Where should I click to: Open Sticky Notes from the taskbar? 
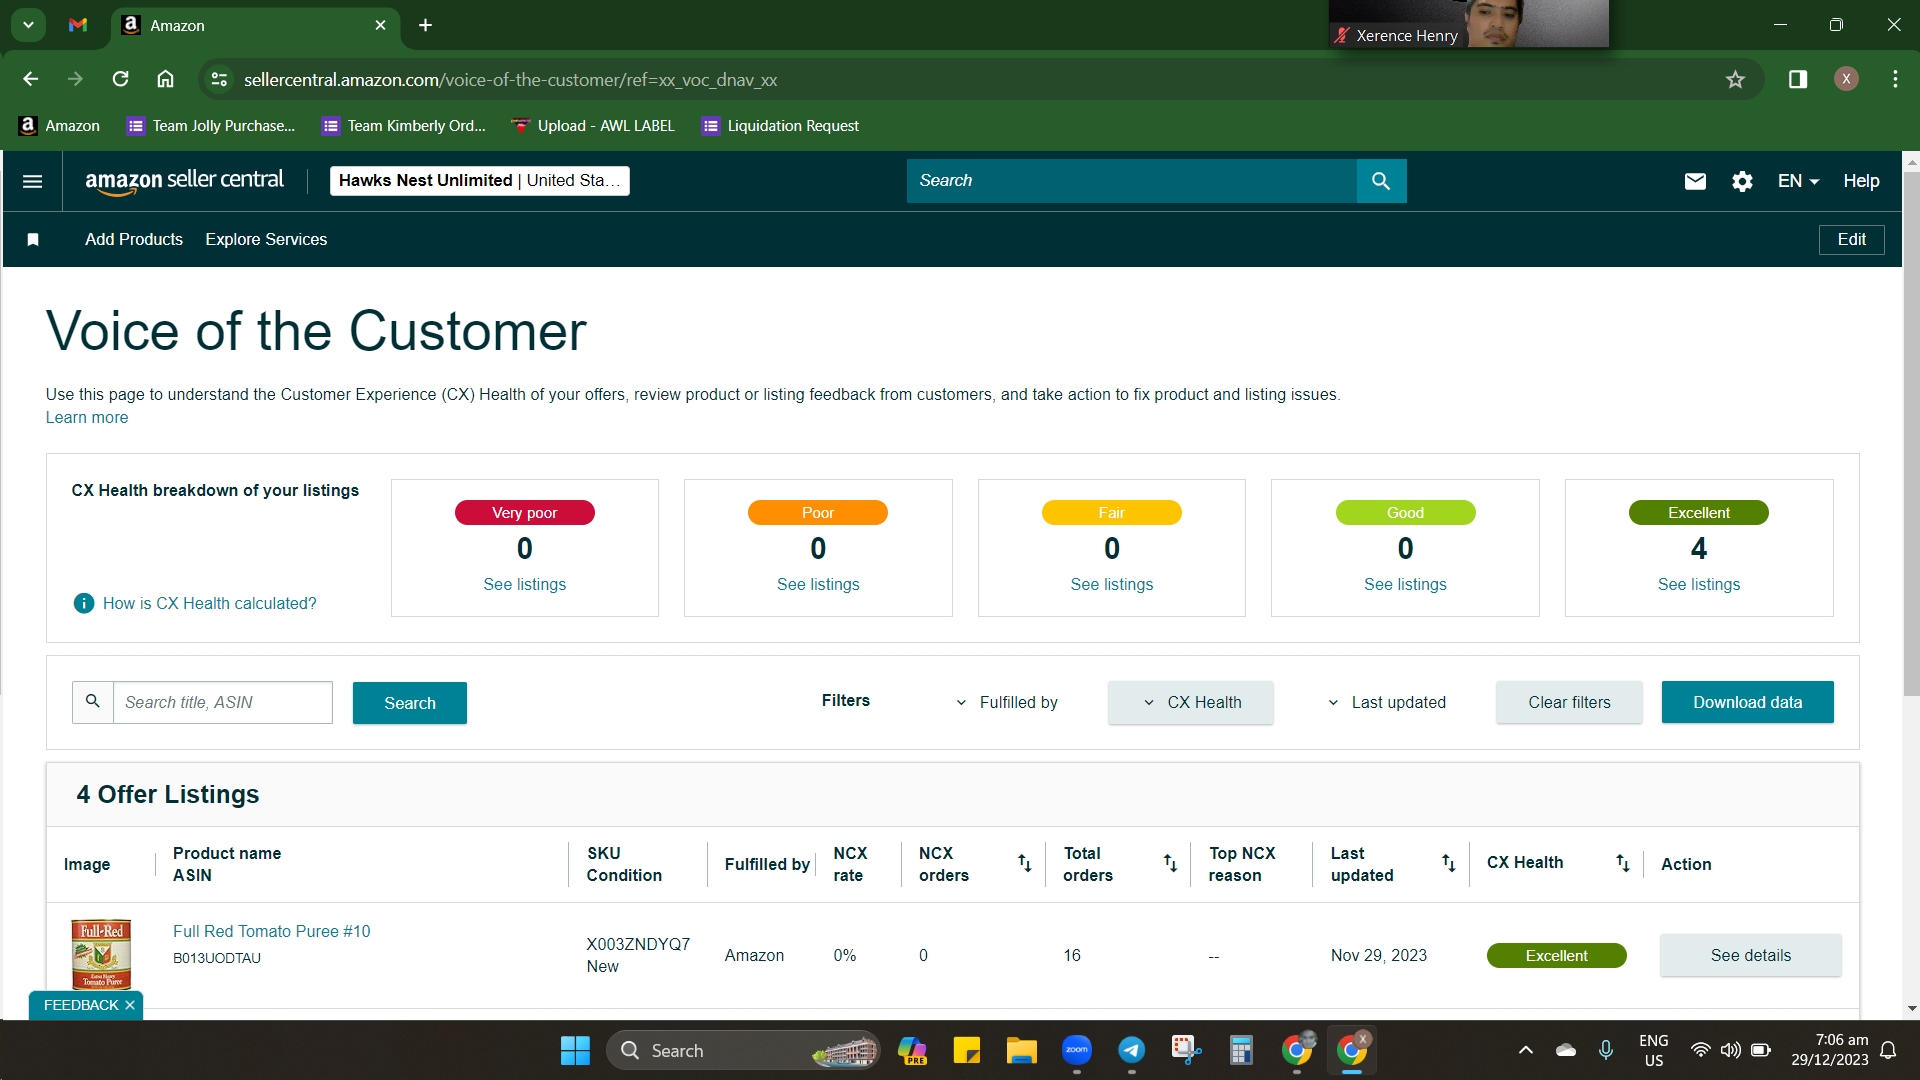(967, 1050)
